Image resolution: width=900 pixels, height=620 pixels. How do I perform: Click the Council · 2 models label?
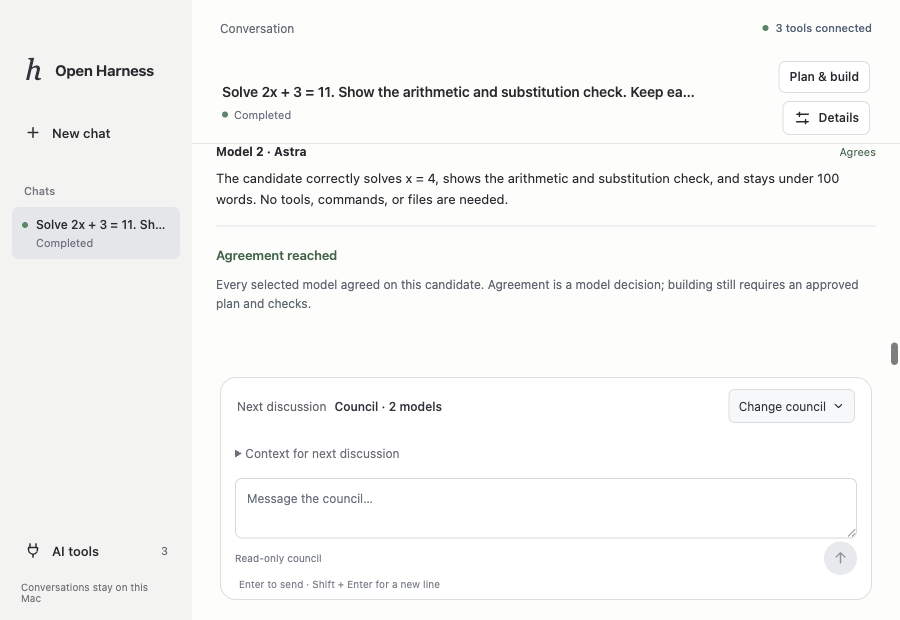click(388, 406)
